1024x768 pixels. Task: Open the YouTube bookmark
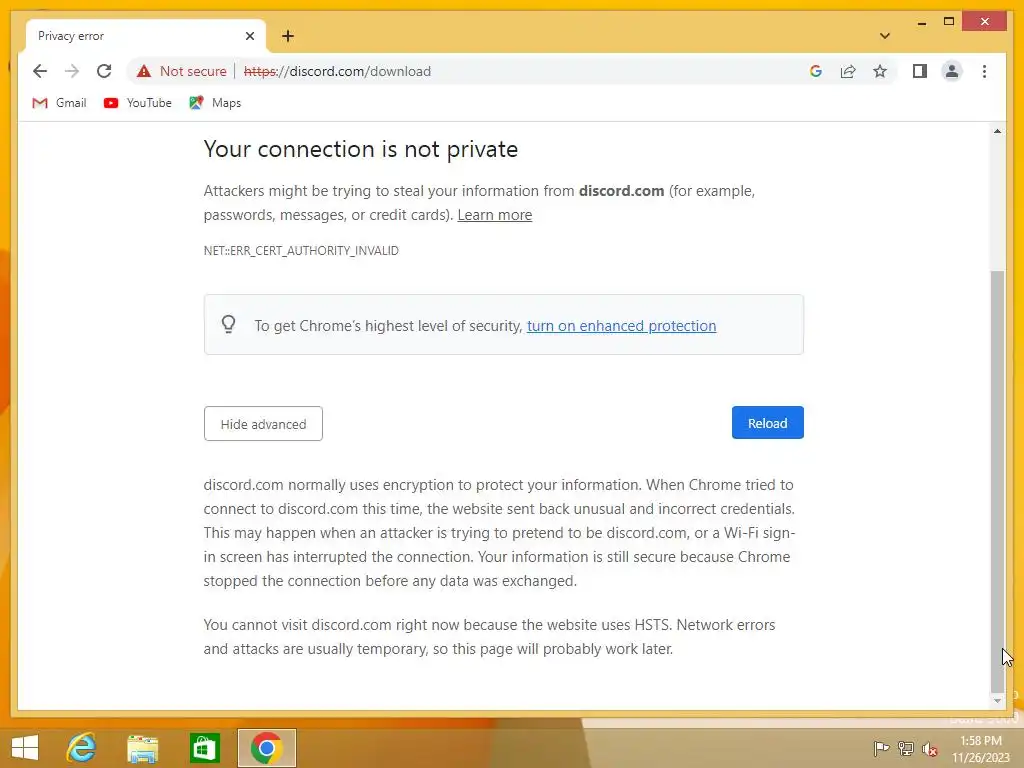point(138,103)
